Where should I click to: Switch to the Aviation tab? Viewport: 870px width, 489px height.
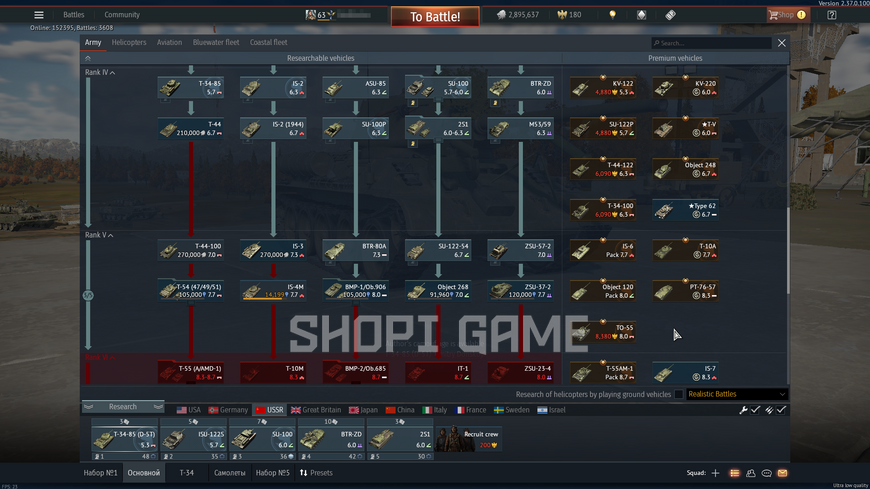pyautogui.click(x=169, y=42)
